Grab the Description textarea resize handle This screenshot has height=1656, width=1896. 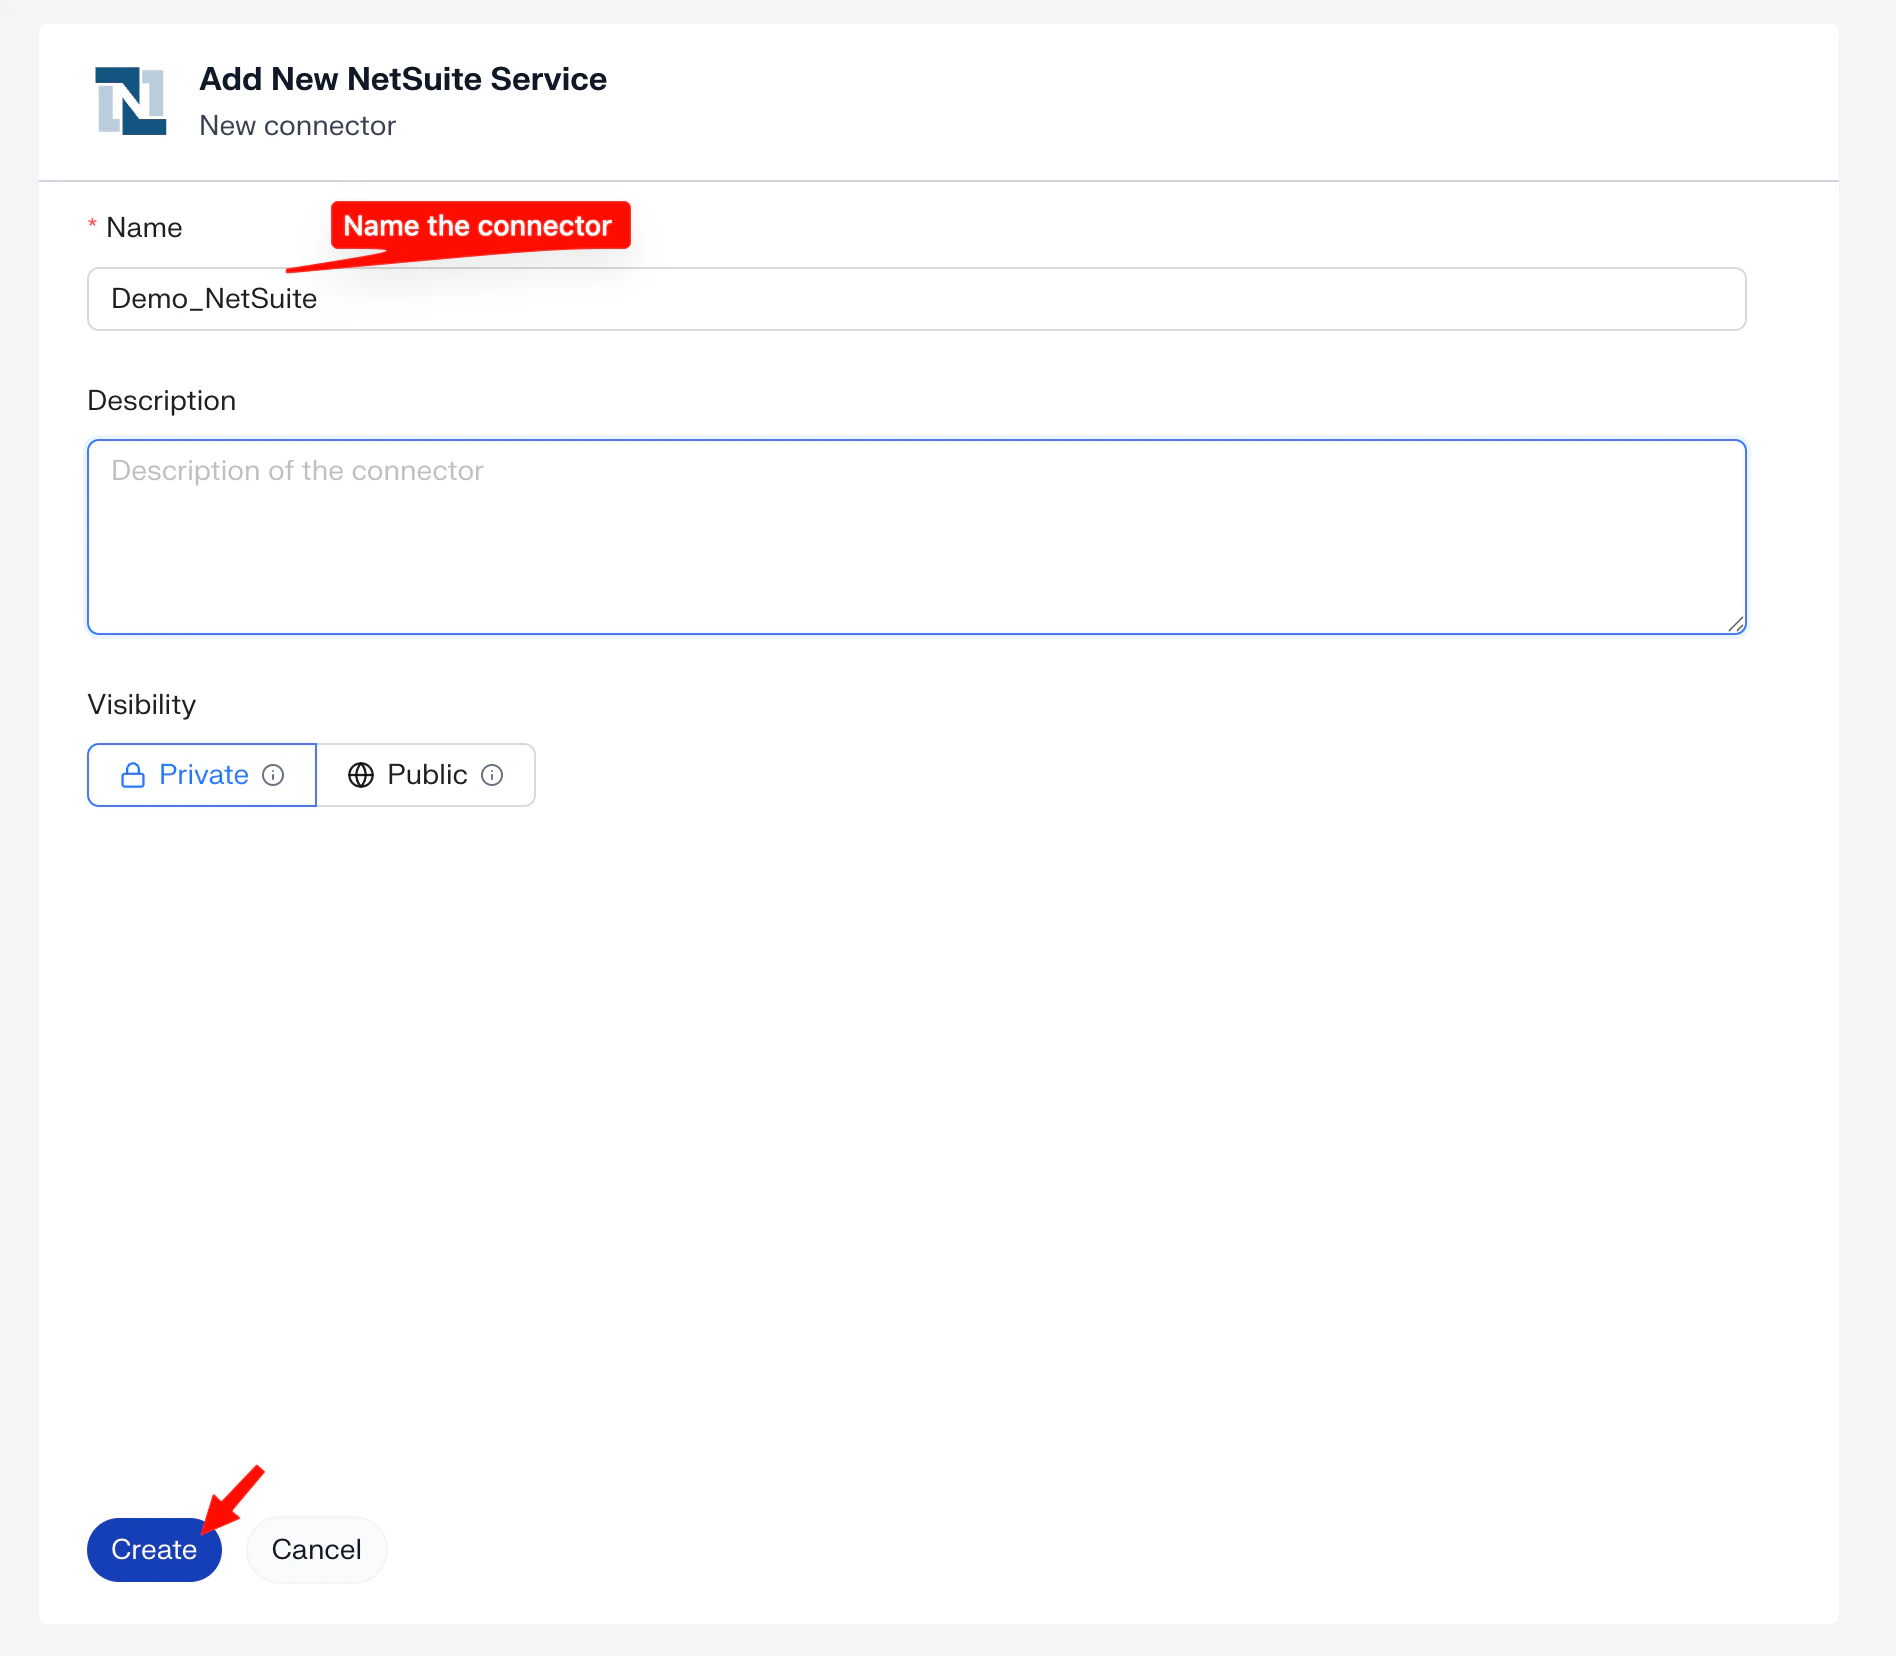click(1736, 624)
